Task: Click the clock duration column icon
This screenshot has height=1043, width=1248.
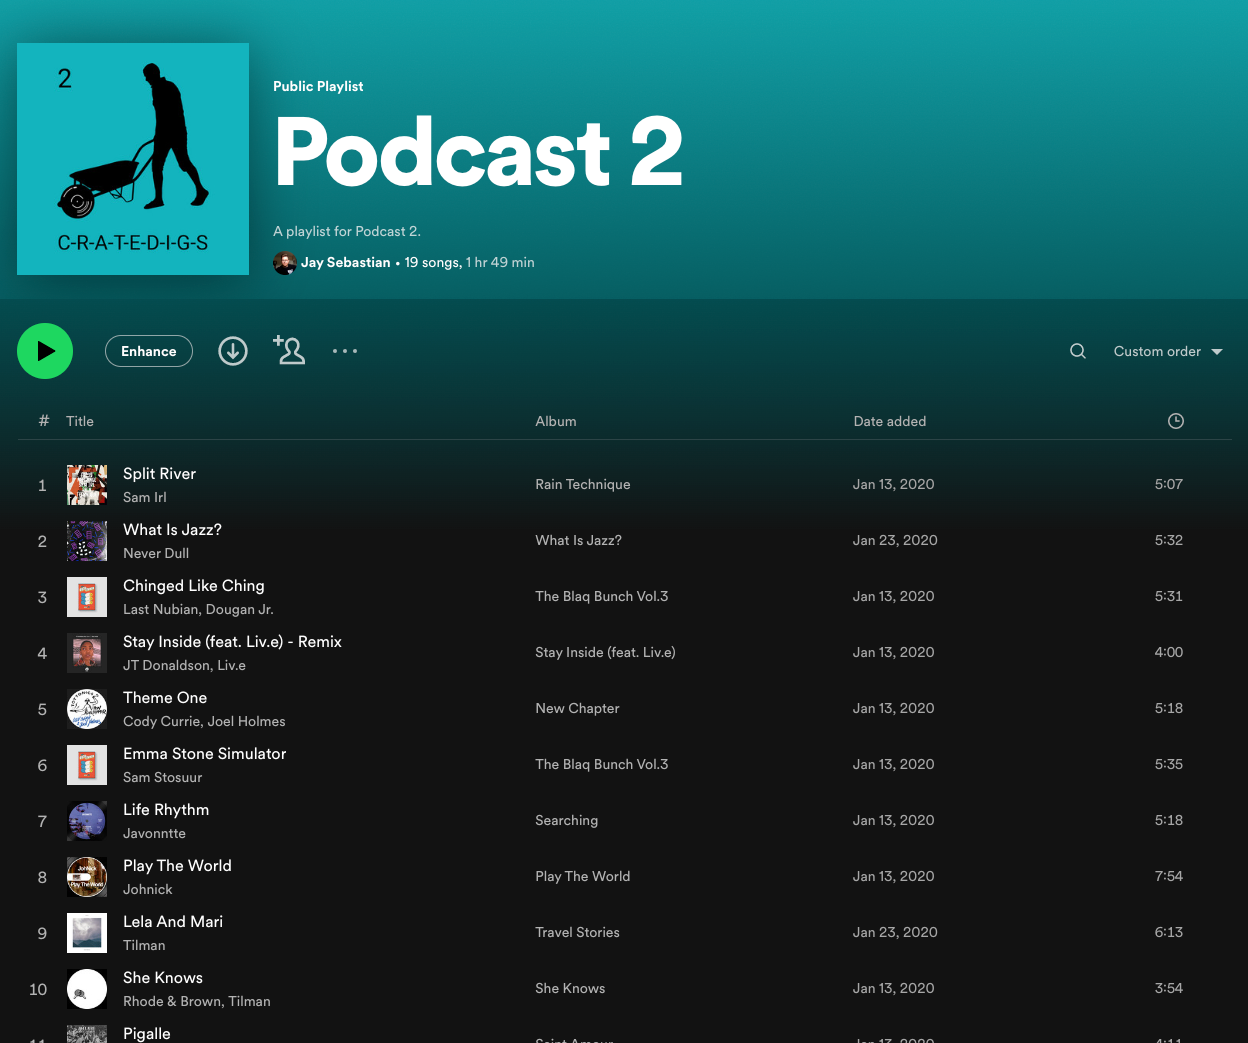Action: [x=1176, y=421]
